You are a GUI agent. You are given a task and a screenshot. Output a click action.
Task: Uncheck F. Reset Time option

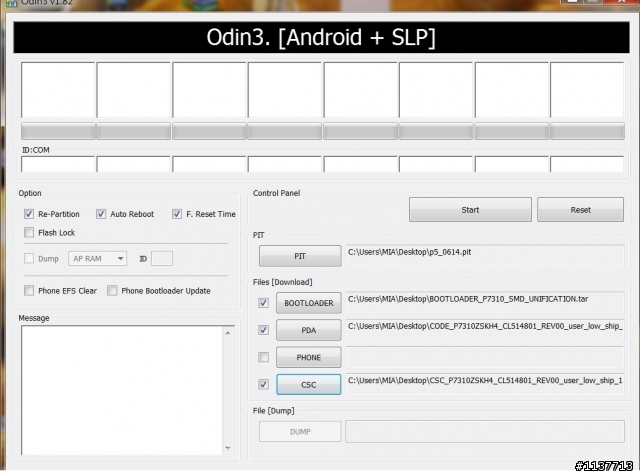(x=177, y=214)
